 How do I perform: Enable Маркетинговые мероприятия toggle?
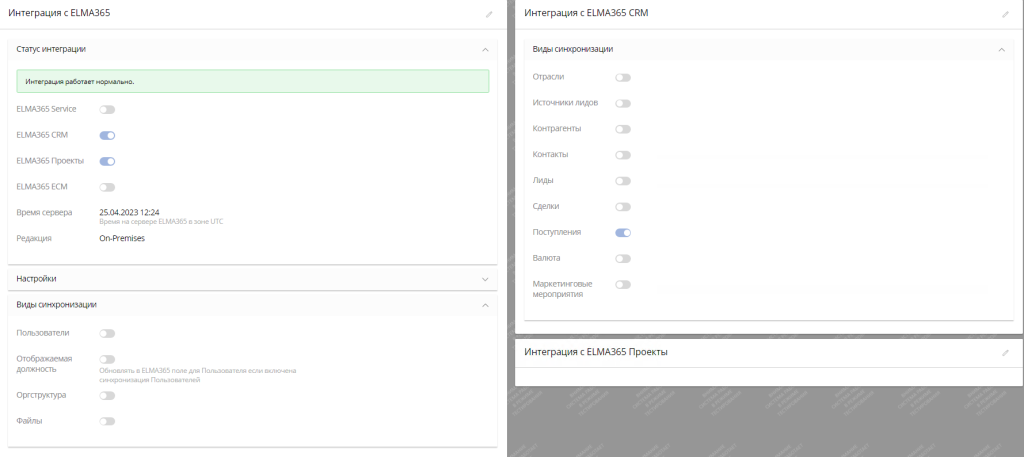click(623, 284)
